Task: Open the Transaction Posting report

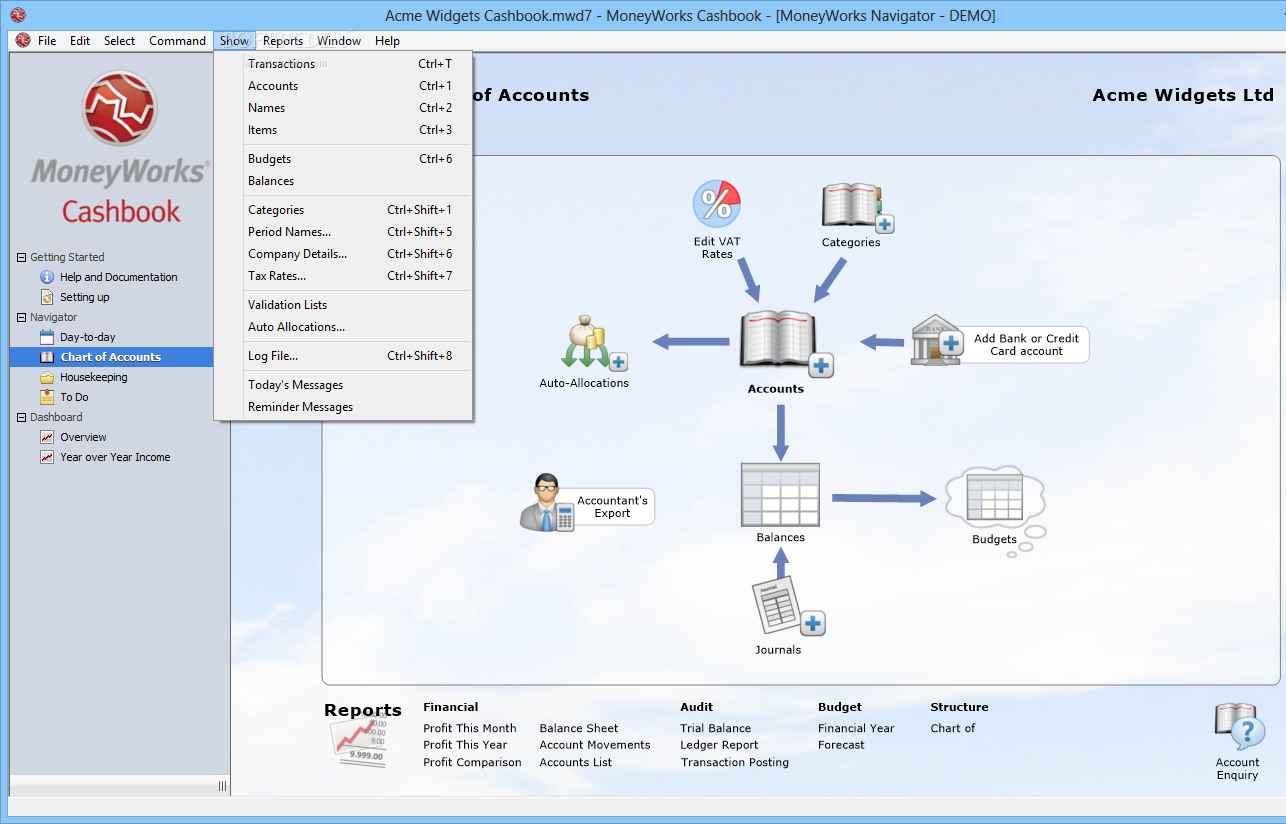Action: coord(735,762)
